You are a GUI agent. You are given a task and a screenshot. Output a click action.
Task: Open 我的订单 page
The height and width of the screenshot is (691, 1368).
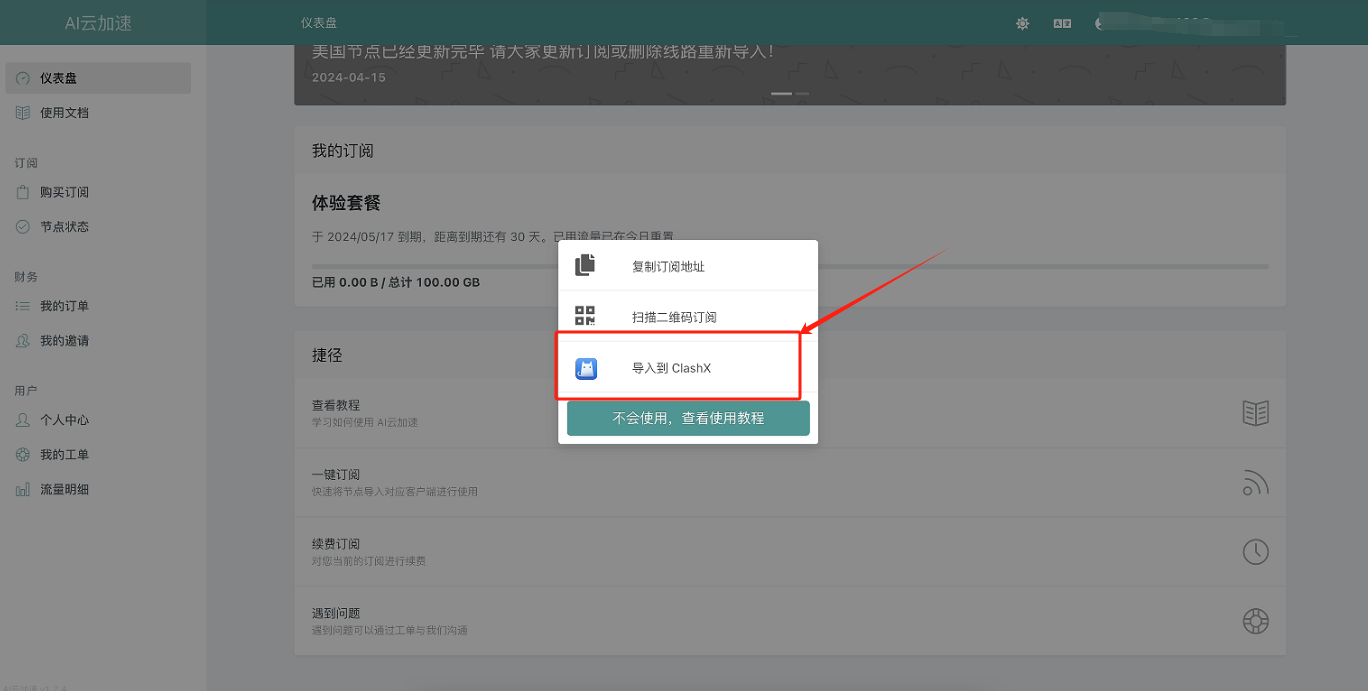[98, 306]
